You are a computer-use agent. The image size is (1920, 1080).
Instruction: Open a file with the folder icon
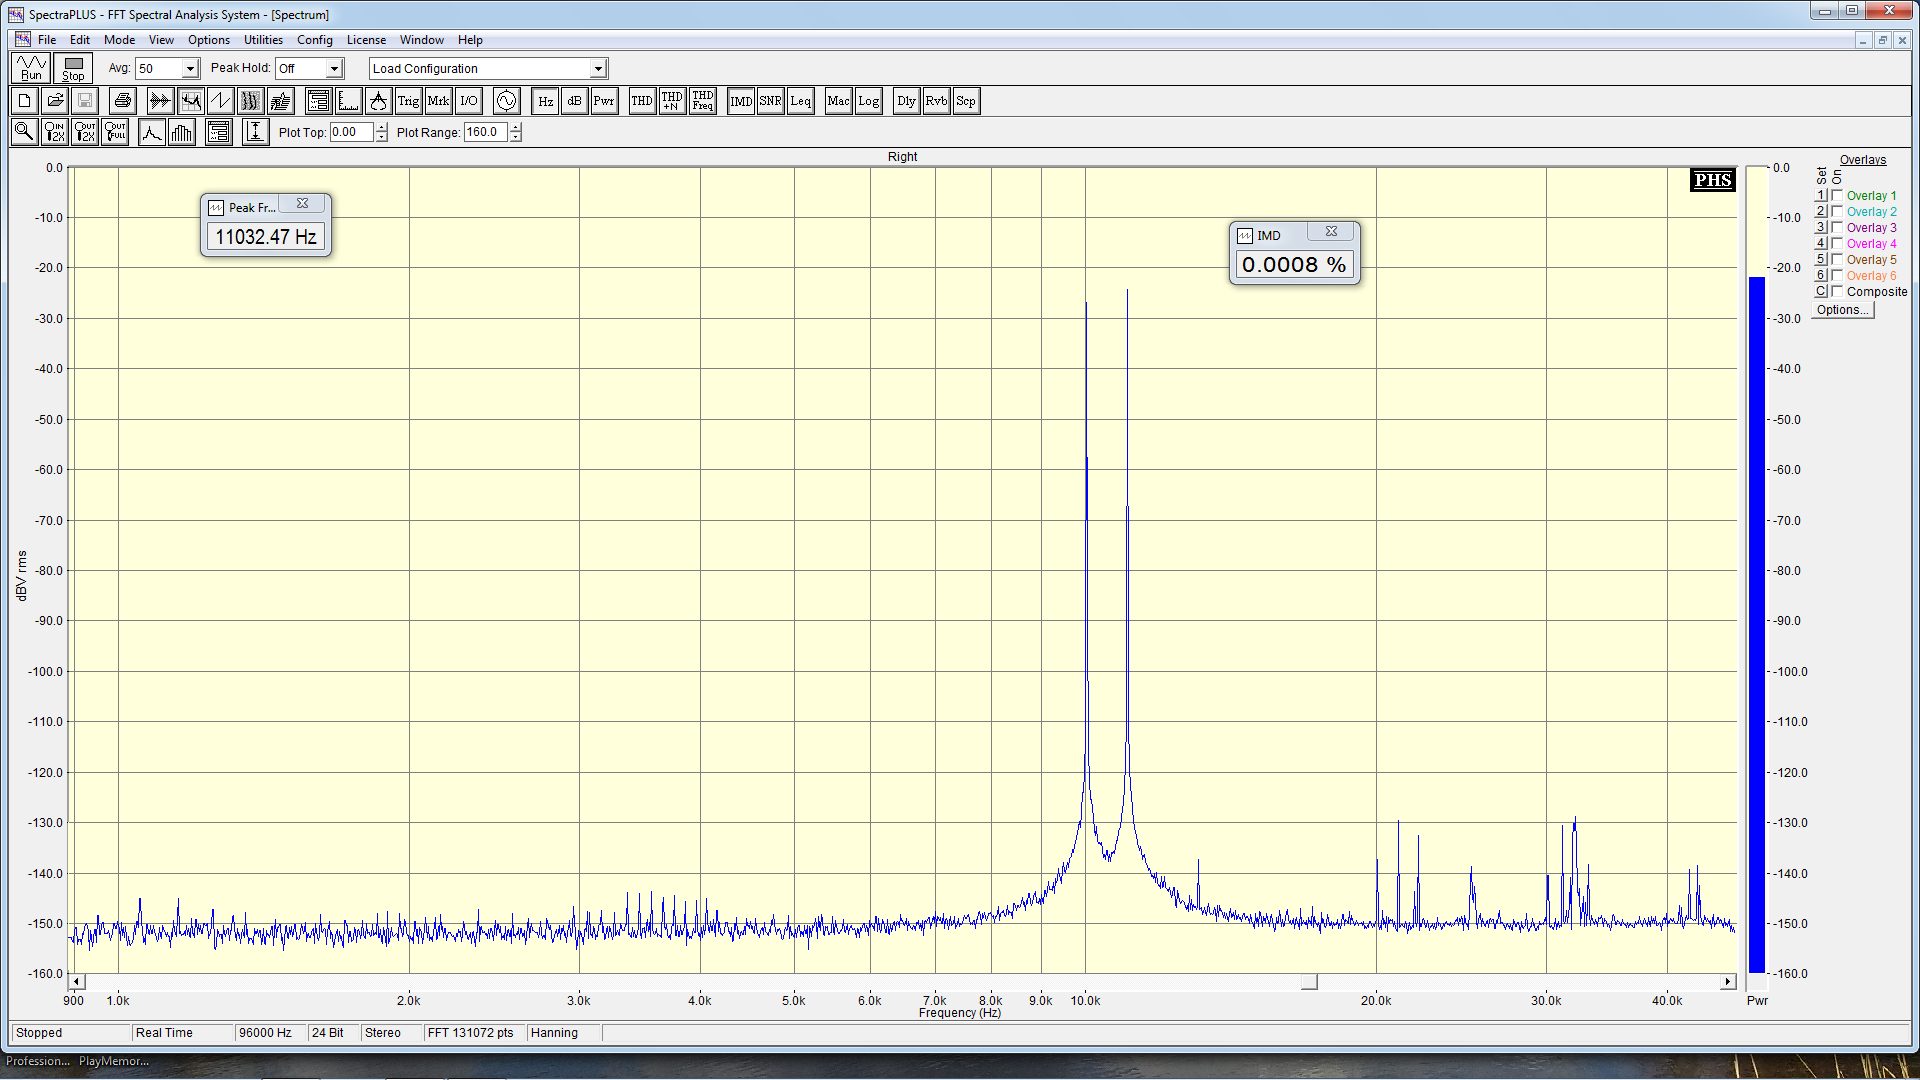click(55, 101)
